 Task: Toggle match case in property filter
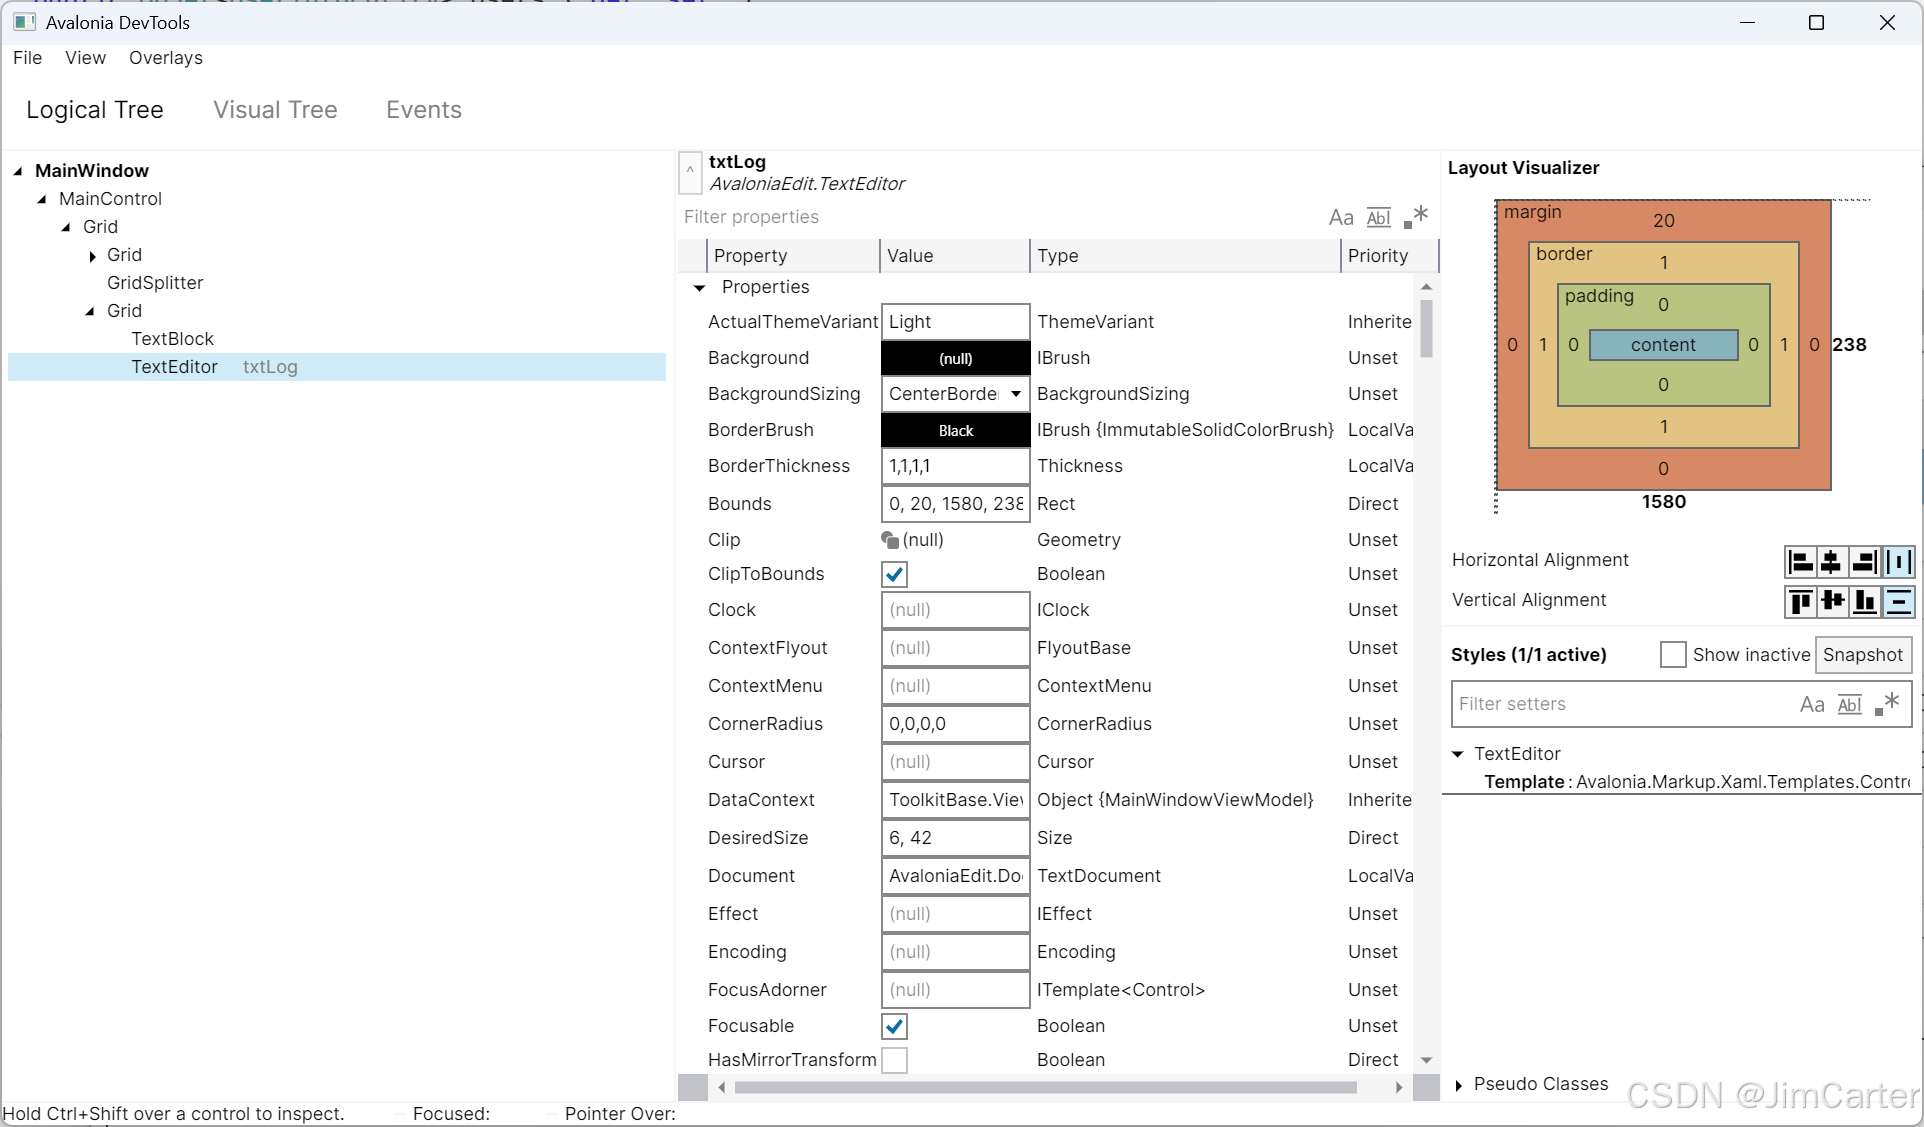1340,218
